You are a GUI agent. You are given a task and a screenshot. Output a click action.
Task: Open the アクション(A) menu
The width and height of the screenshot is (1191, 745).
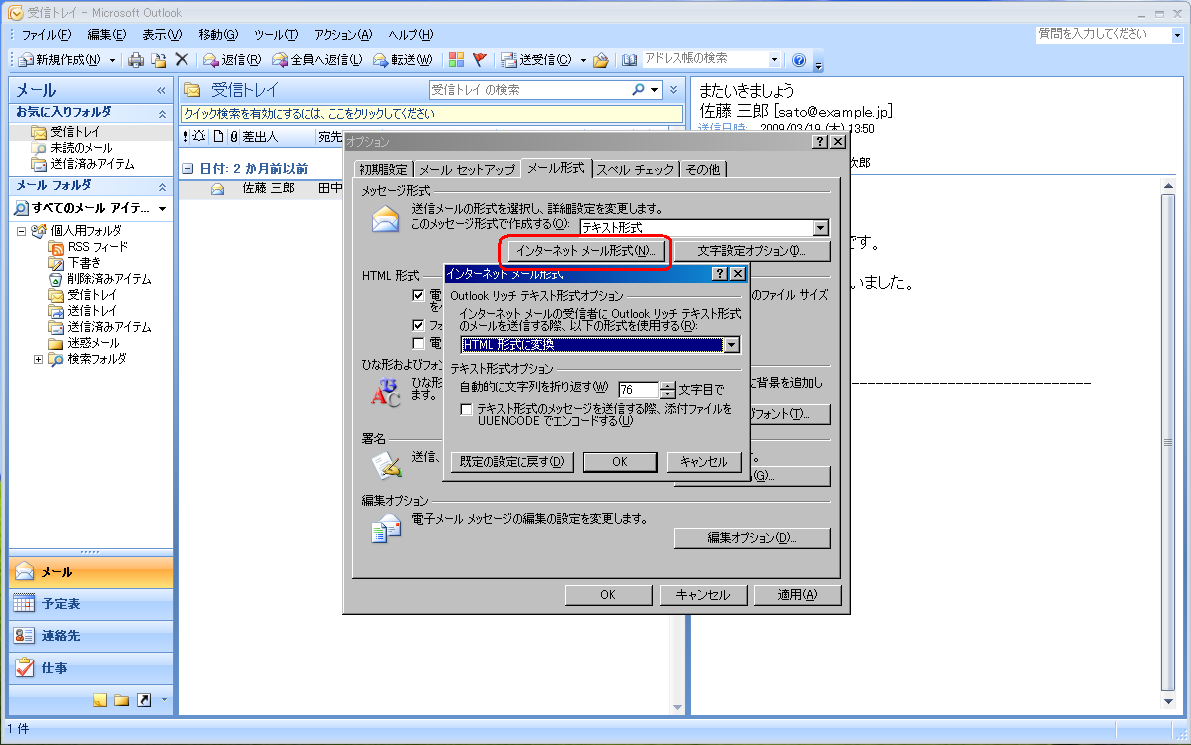pos(343,34)
